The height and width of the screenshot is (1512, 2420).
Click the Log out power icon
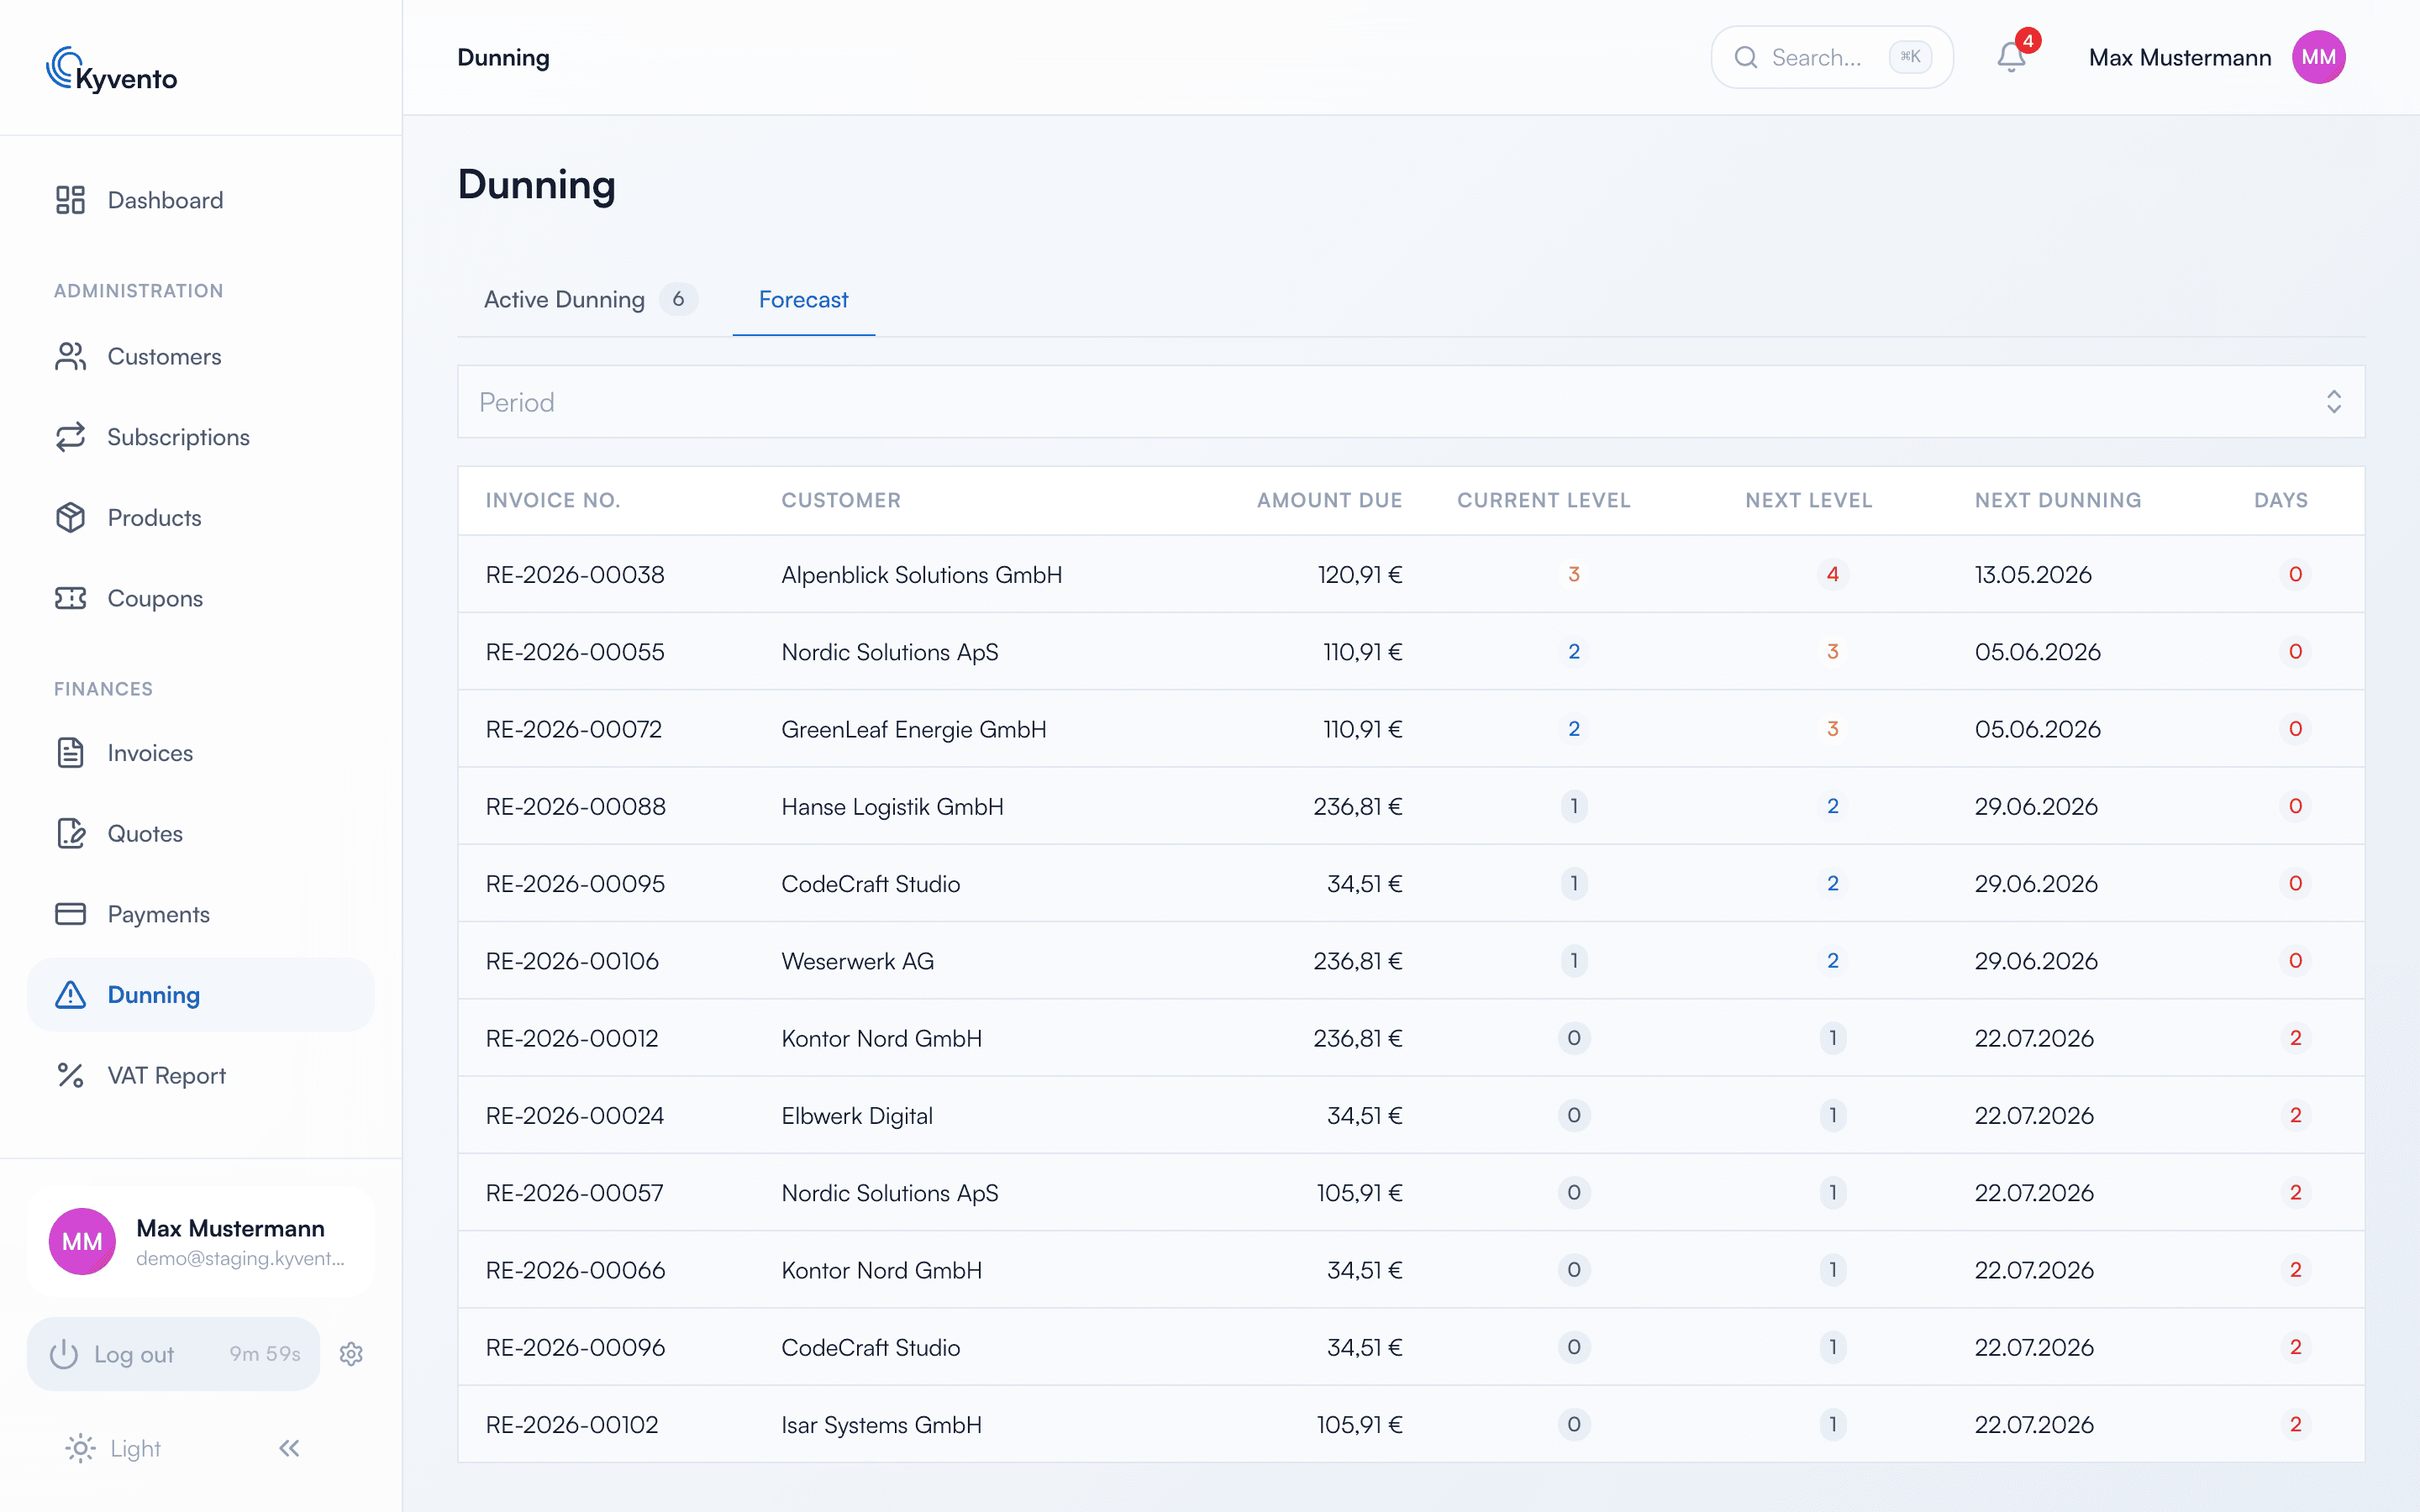[64, 1354]
